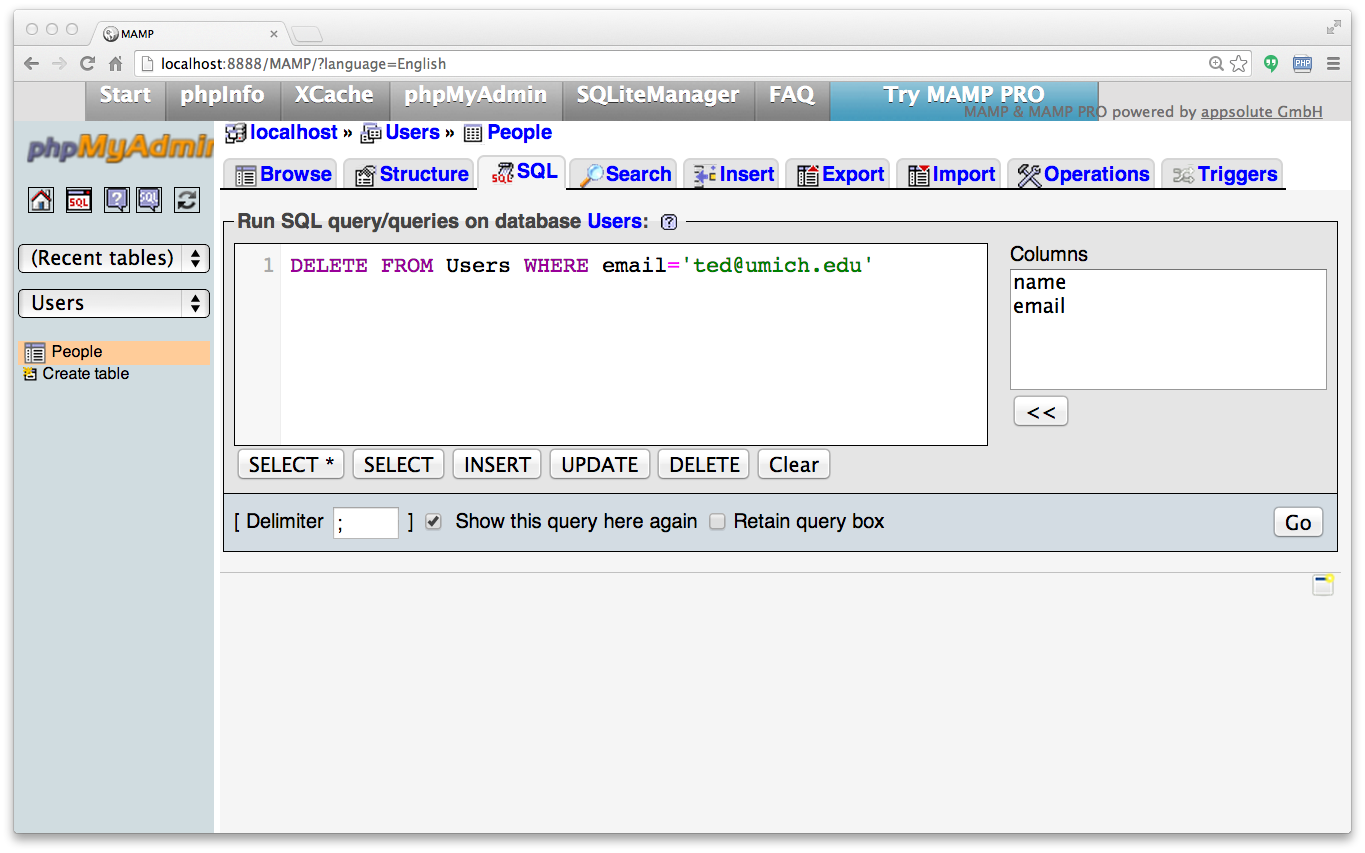Screen dimensions: 1365x853
Task: Click the People table icon in sidebar
Action: [35, 352]
